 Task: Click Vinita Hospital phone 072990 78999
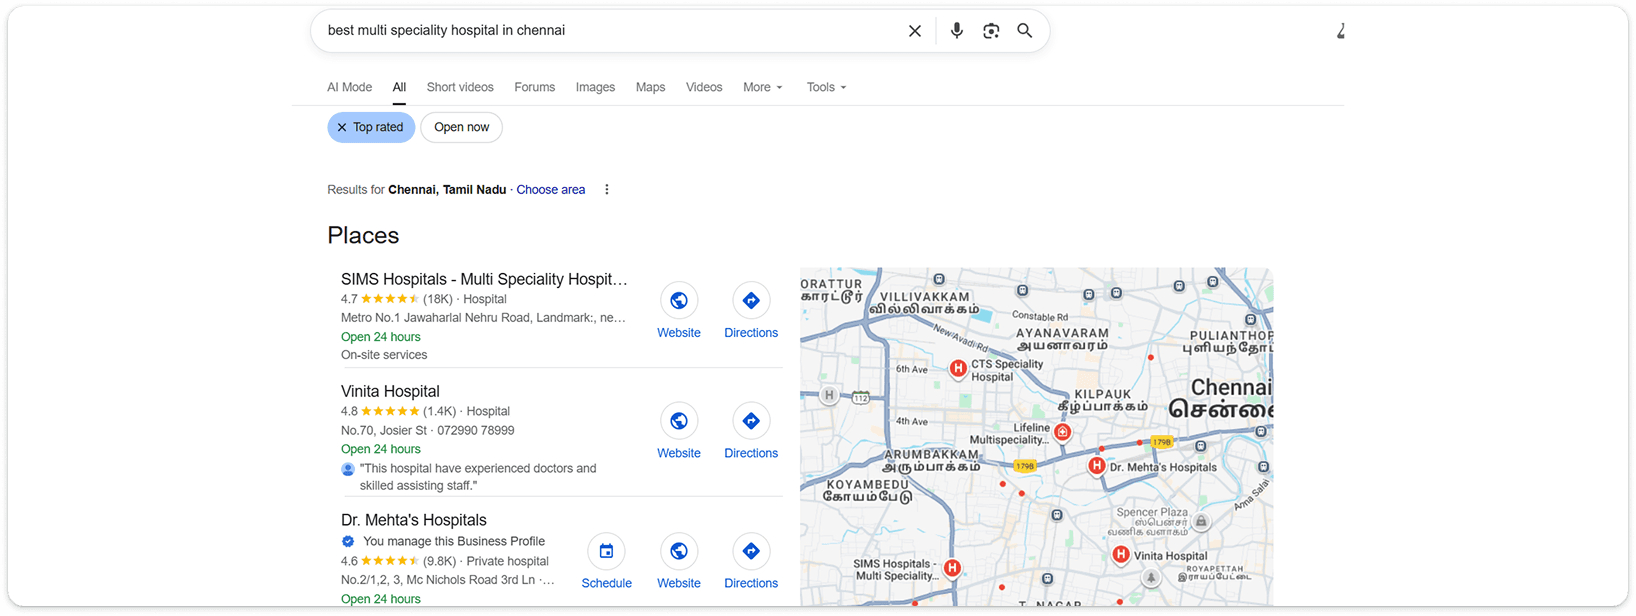tap(476, 431)
